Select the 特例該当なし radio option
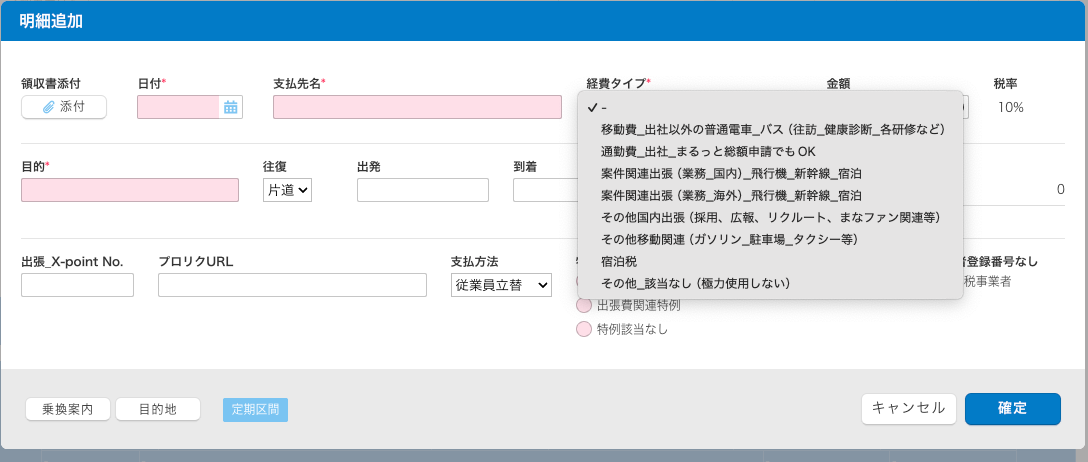Viewport: 1088px width, 462px height. pyautogui.click(x=584, y=329)
